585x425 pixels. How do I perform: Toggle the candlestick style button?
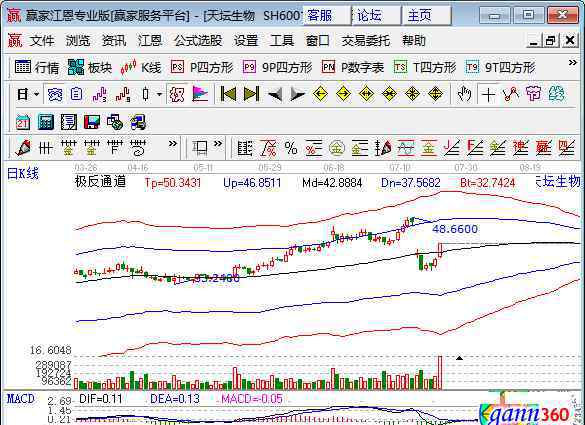tap(146, 94)
